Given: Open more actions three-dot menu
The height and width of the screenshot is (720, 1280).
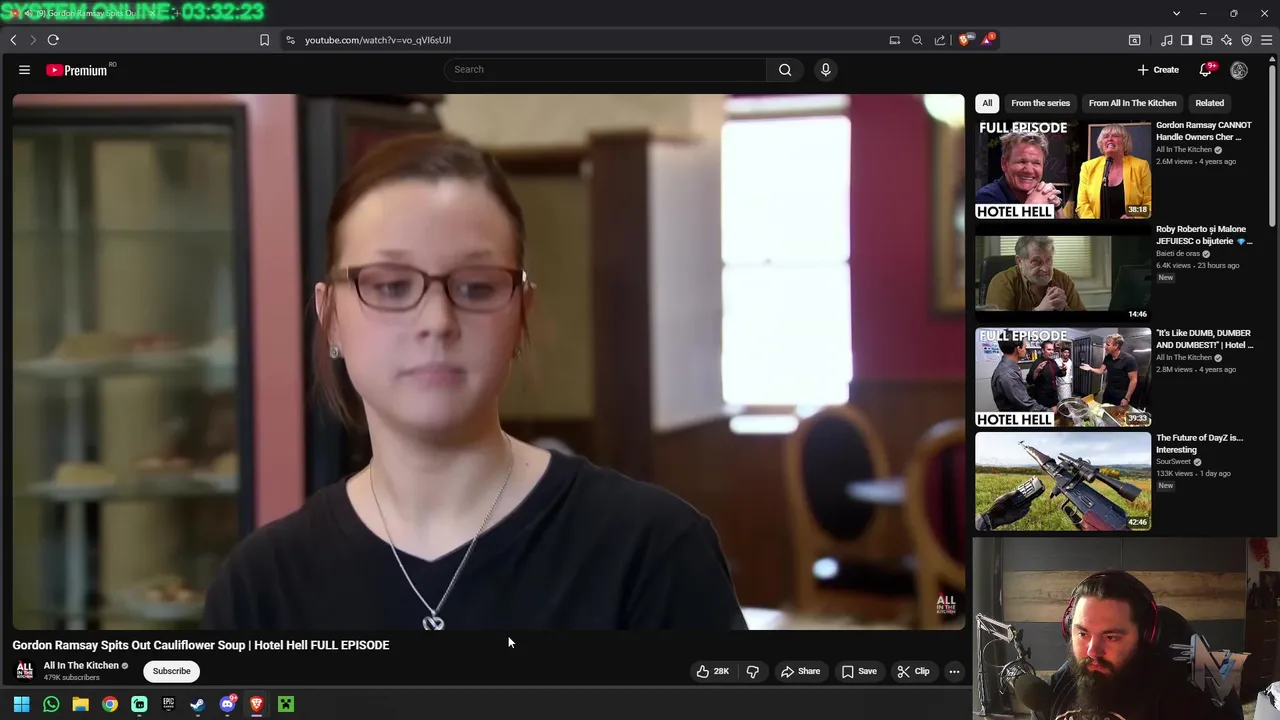Looking at the screenshot, I should tap(954, 671).
